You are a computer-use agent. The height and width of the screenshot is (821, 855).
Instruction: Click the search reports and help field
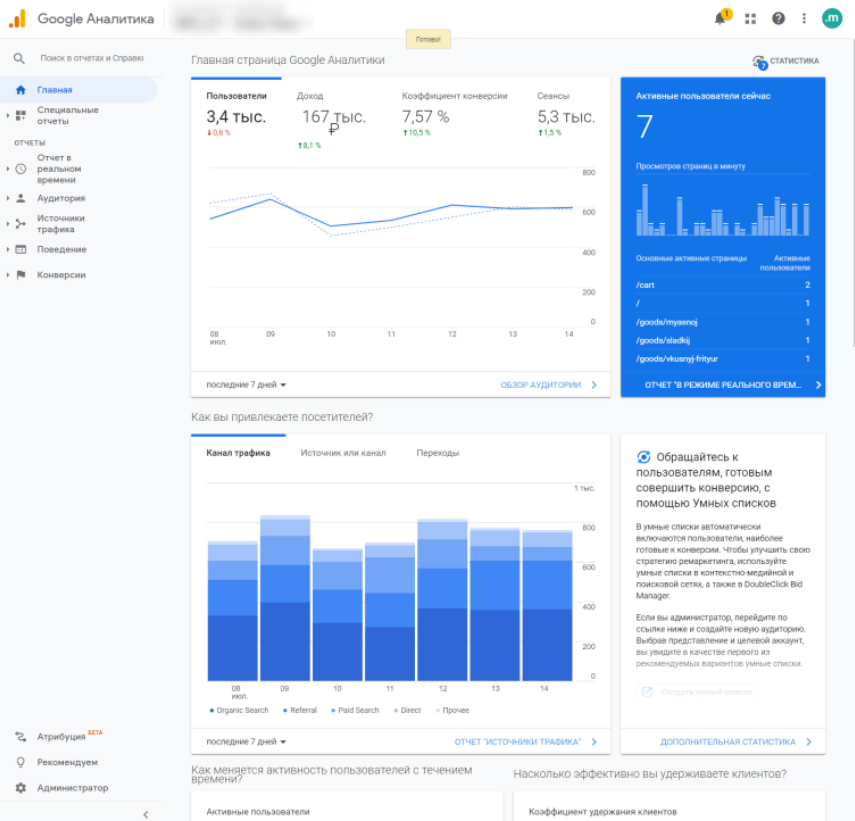tap(92, 58)
